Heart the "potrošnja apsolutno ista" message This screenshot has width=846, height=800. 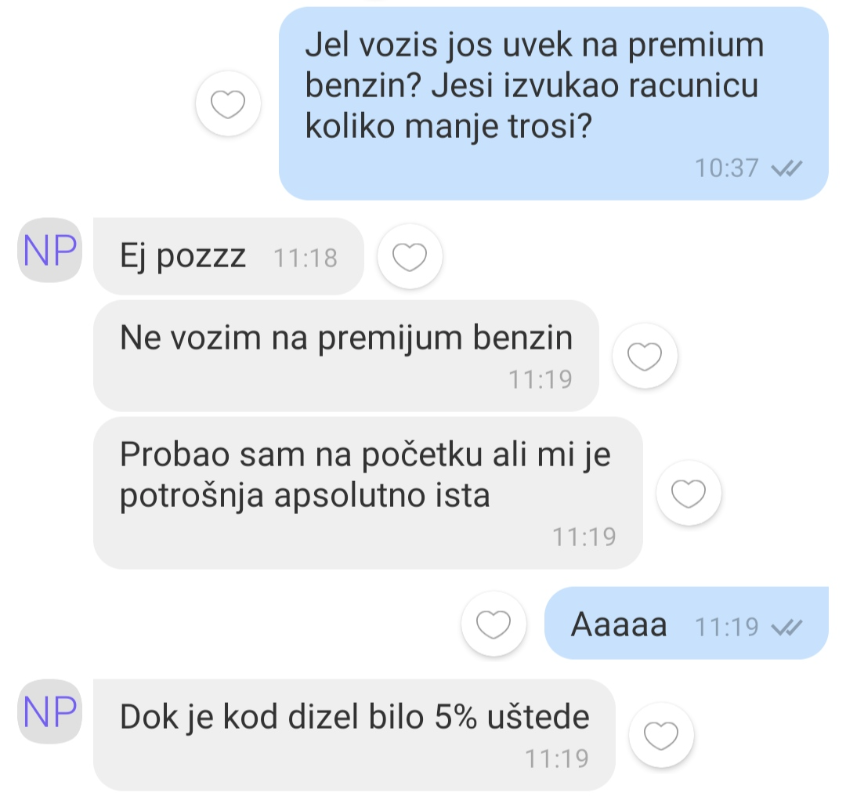[688, 493]
